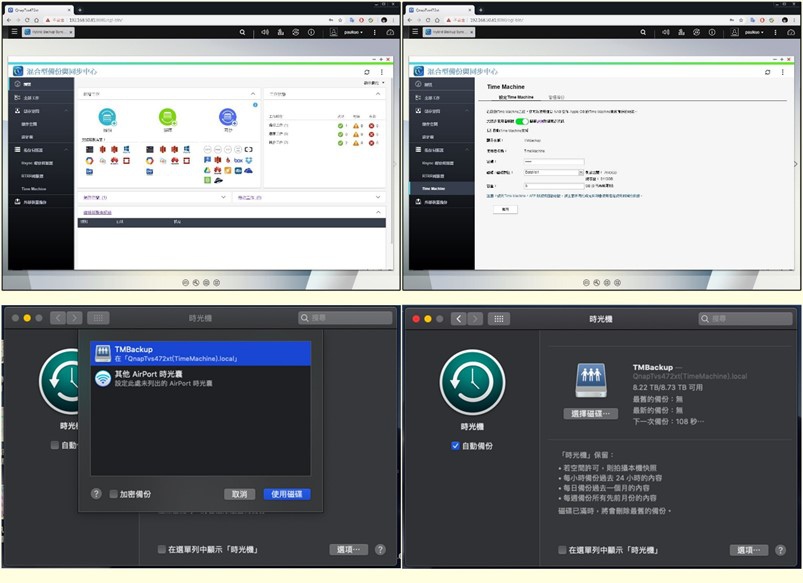Image resolution: width=803 pixels, height=583 pixels.
Task: Uncheck 自動備份 in the Mac Time Machine preferences
Action: pyautogui.click(x=455, y=446)
